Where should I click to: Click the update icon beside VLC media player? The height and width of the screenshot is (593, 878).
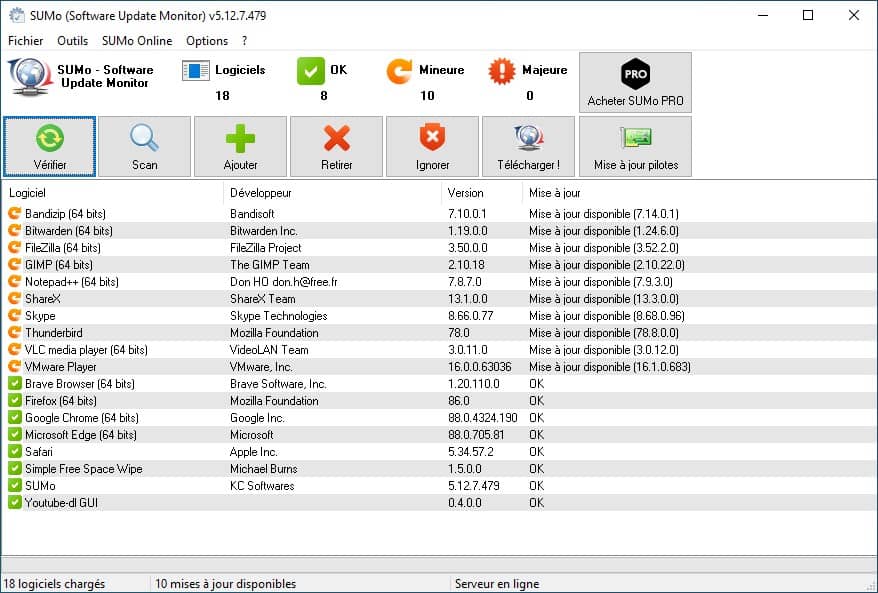point(15,349)
